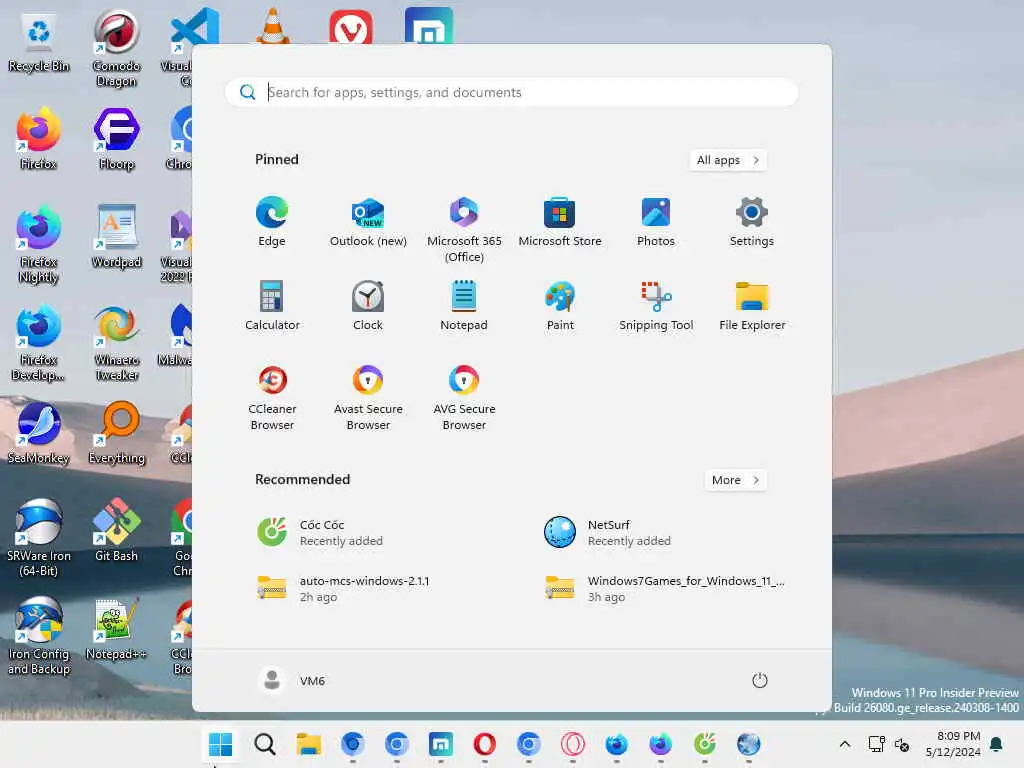
Task: Select the SeaMonkey desktop shortcut
Action: coord(39,434)
